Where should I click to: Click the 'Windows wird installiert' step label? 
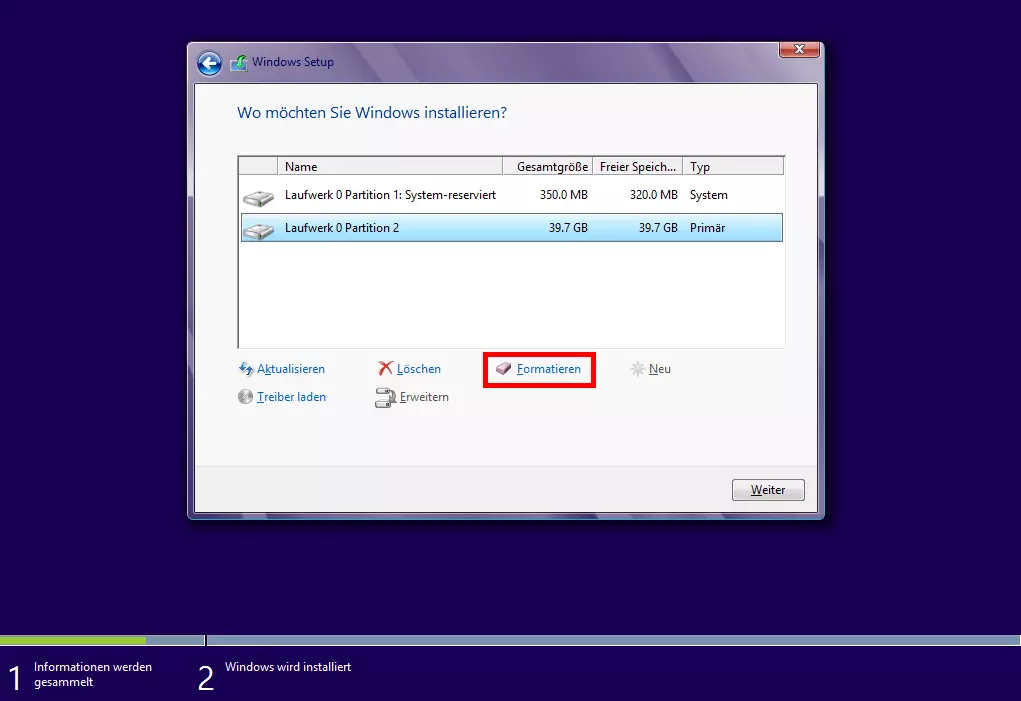click(288, 667)
